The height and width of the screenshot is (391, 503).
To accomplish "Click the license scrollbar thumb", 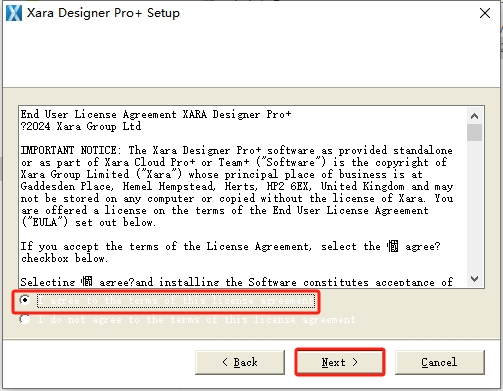I will point(474,132).
